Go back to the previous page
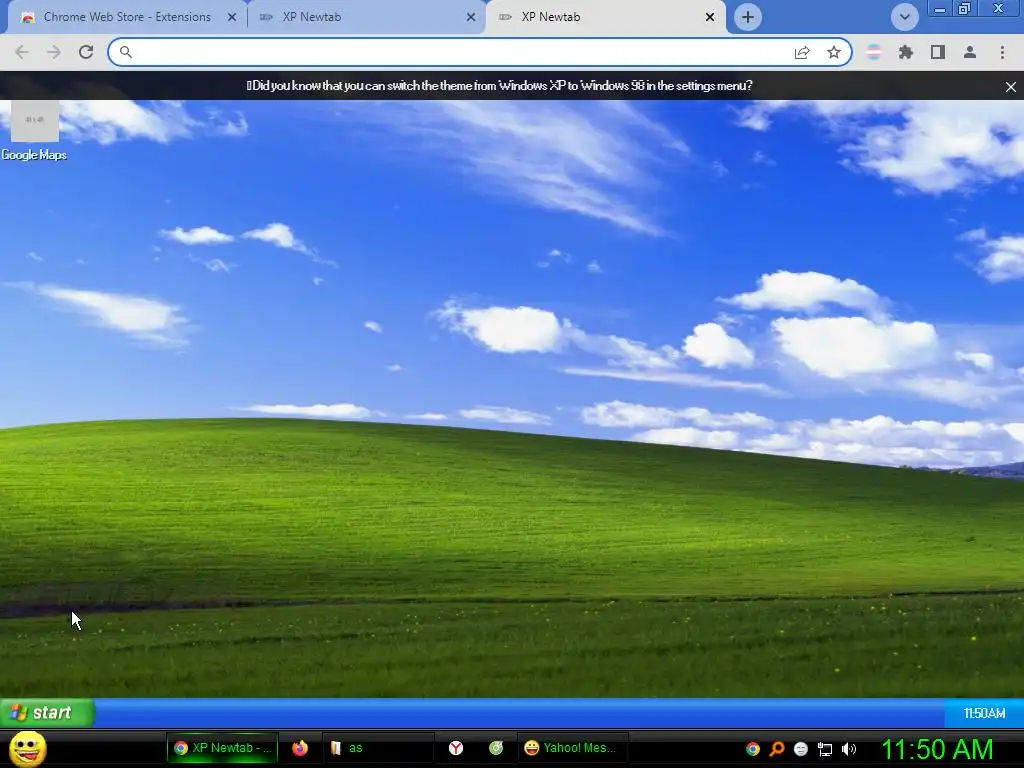The height and width of the screenshot is (768, 1024). [22, 52]
